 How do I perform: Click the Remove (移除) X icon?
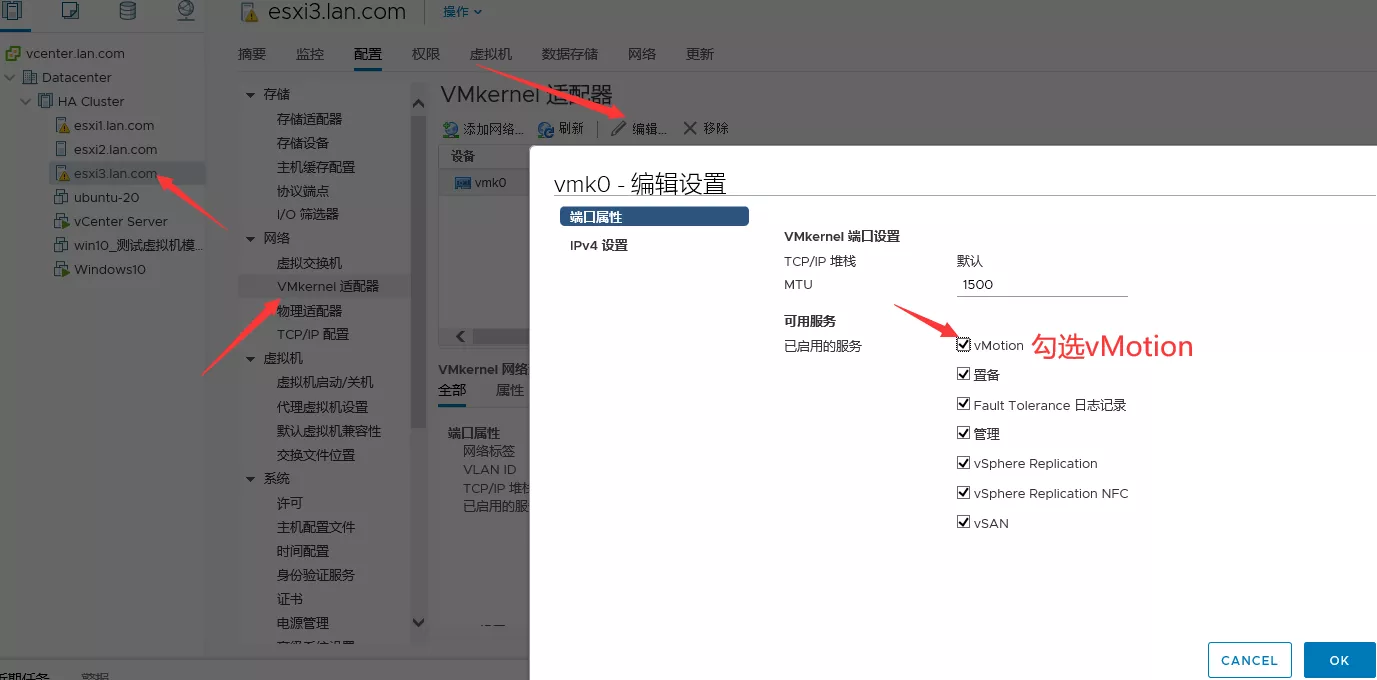[690, 128]
